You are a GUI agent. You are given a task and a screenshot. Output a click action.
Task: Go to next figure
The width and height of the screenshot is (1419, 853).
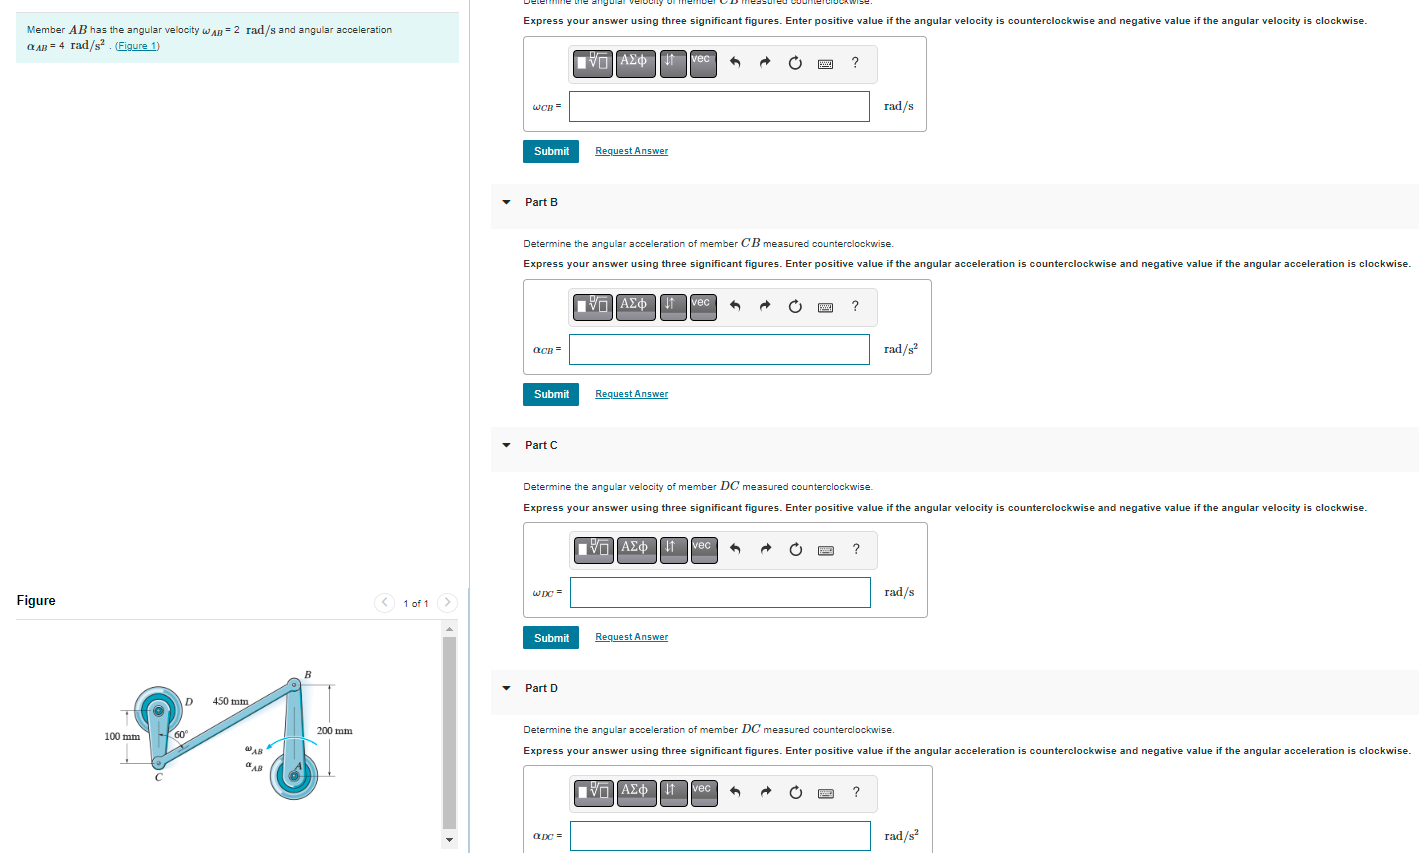point(447,602)
